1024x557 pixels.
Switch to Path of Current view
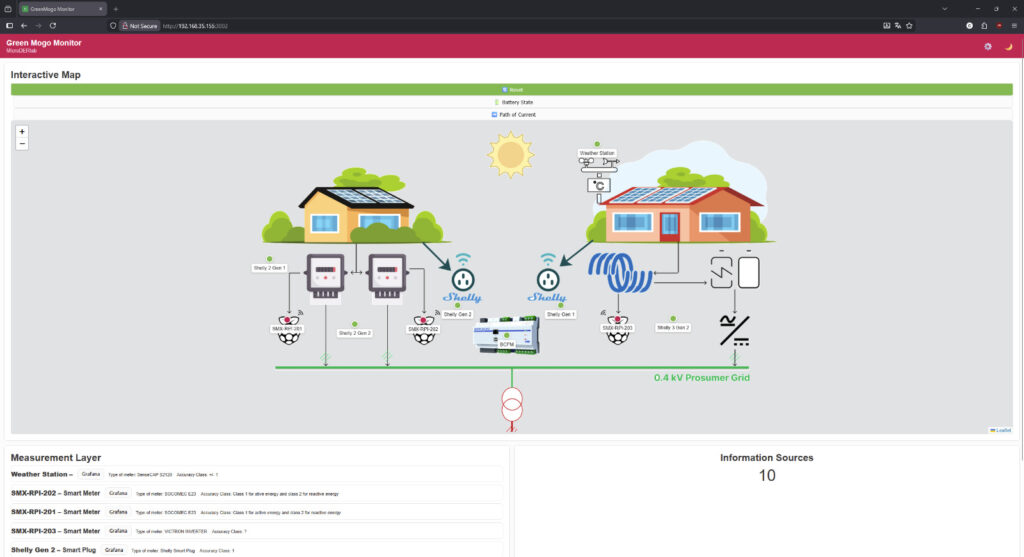[x=512, y=115]
